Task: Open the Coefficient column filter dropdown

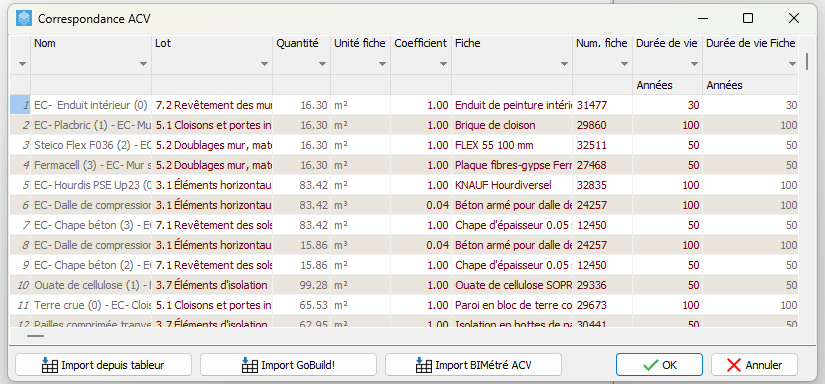Action: [444, 64]
